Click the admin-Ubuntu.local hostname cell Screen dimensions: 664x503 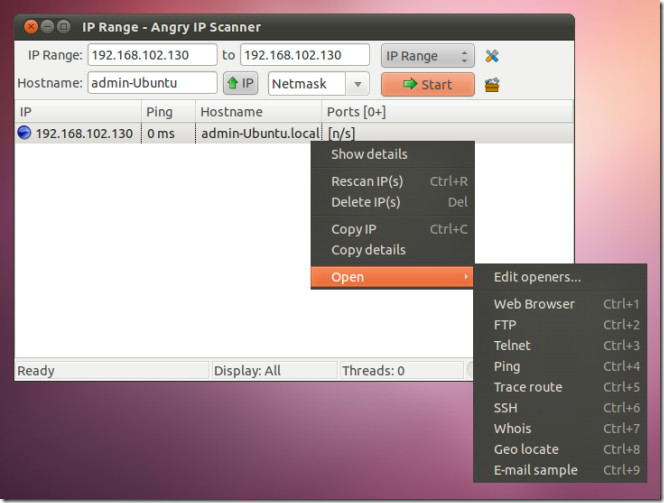(x=258, y=133)
